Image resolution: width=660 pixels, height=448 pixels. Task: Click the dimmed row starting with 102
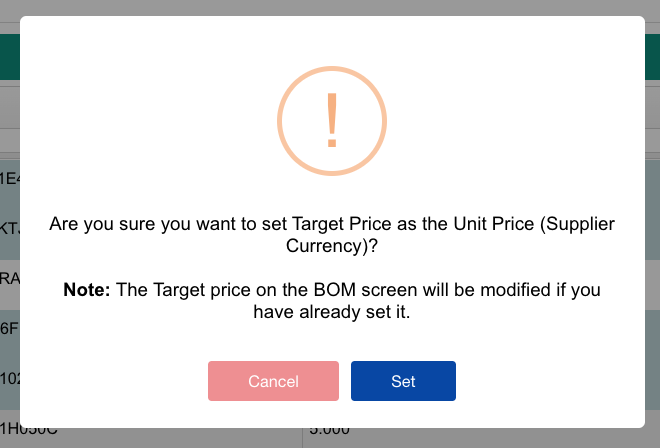tap(9, 379)
